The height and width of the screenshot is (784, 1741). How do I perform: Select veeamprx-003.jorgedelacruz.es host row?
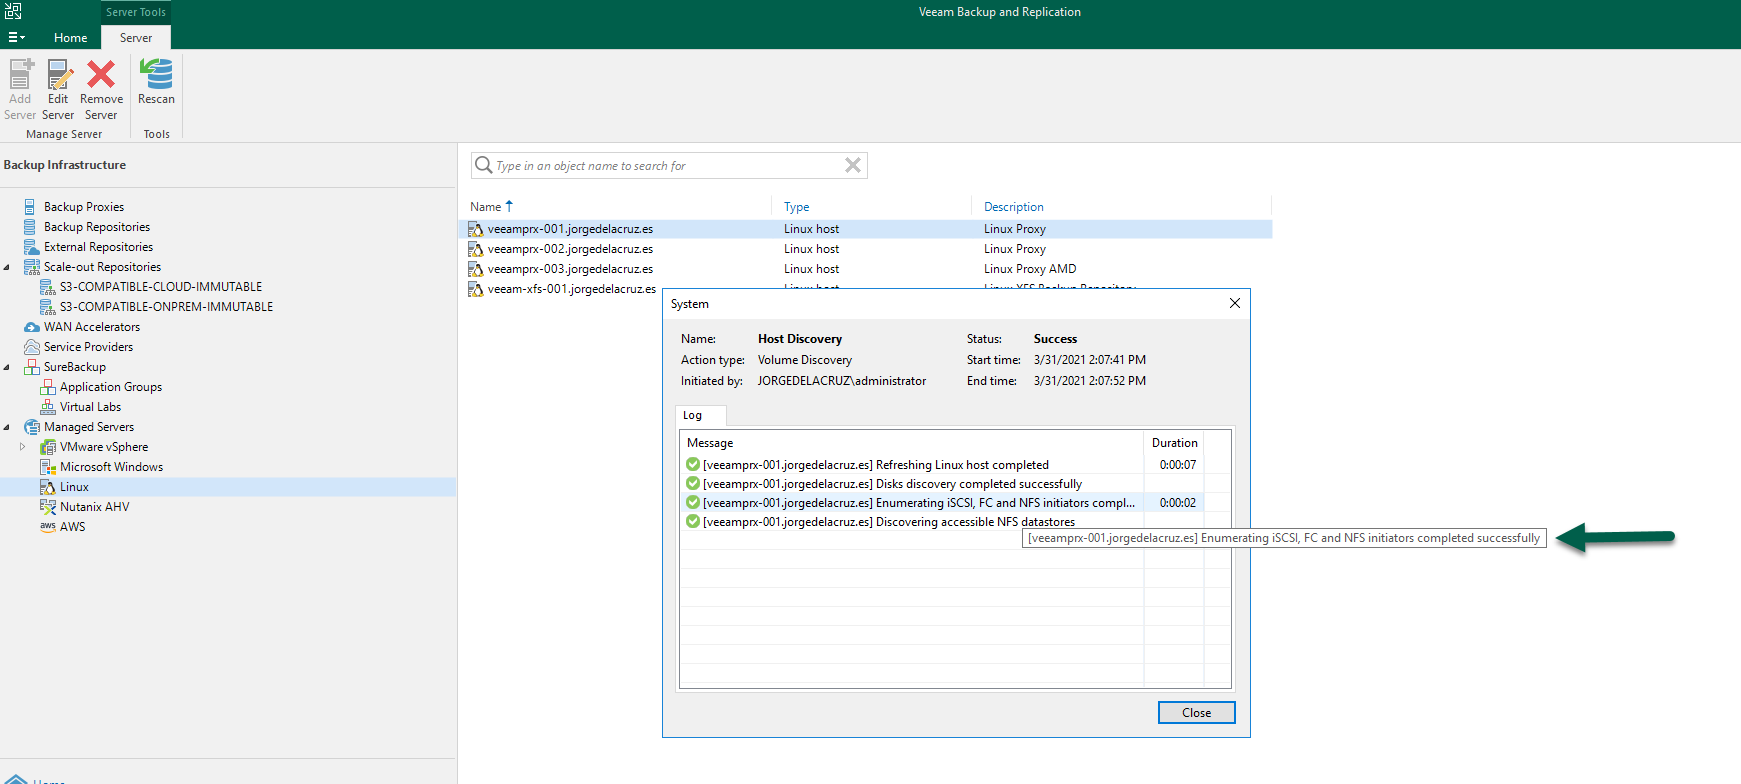[x=865, y=269]
